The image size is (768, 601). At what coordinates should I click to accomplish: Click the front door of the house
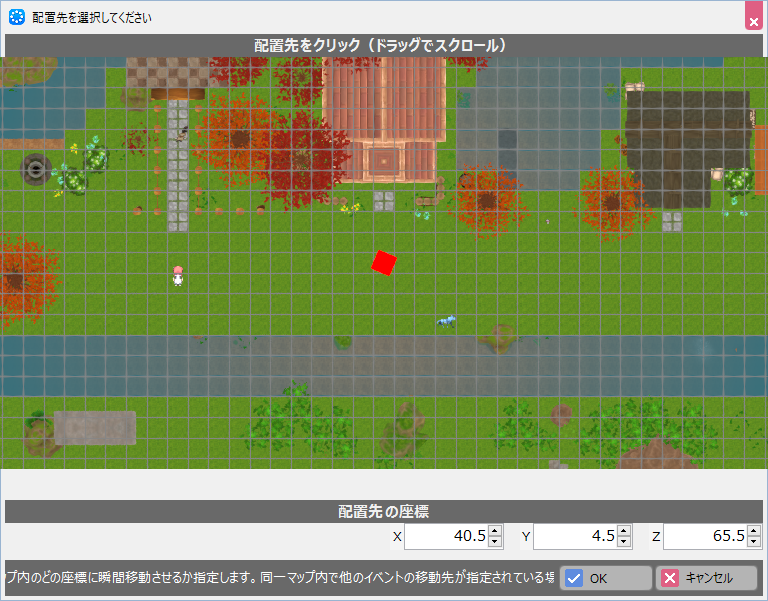pos(384,159)
